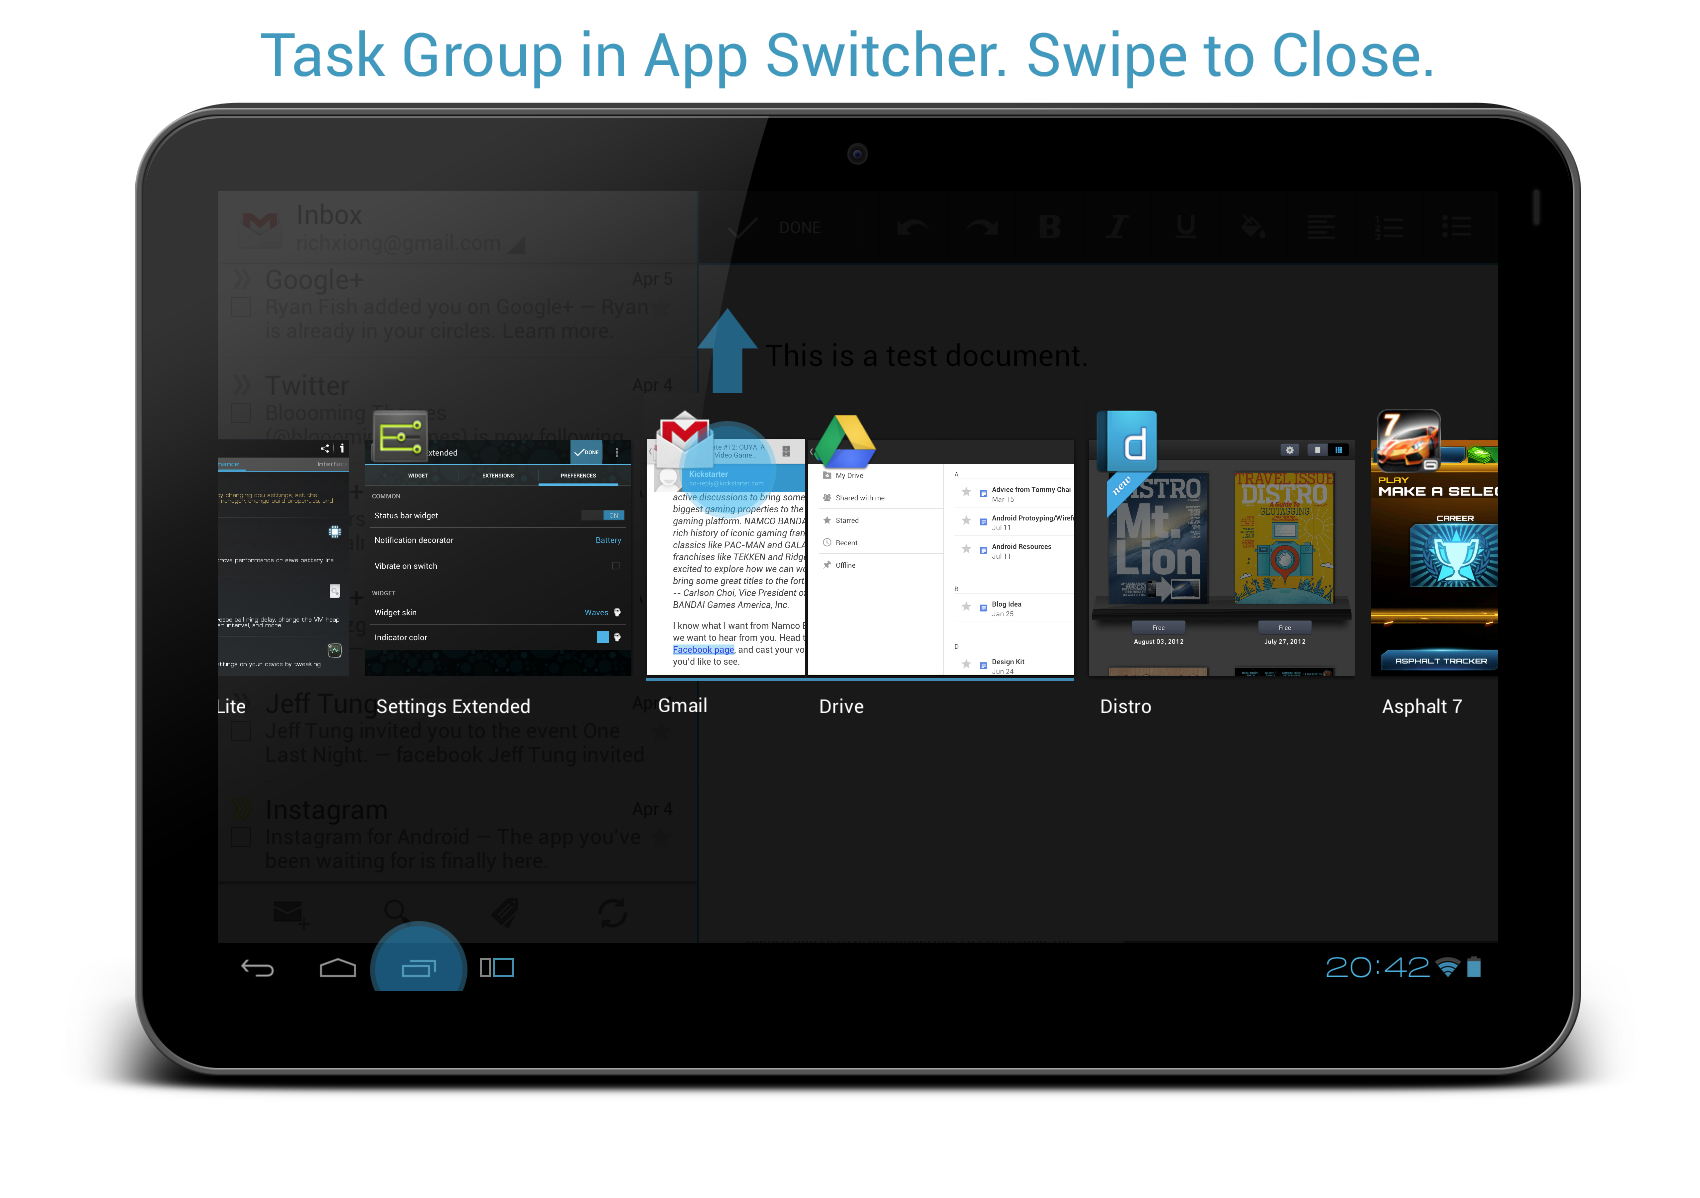This screenshot has width=1700, height=1198.
Task: Tap the Settings Extended app icon
Action: click(400, 437)
